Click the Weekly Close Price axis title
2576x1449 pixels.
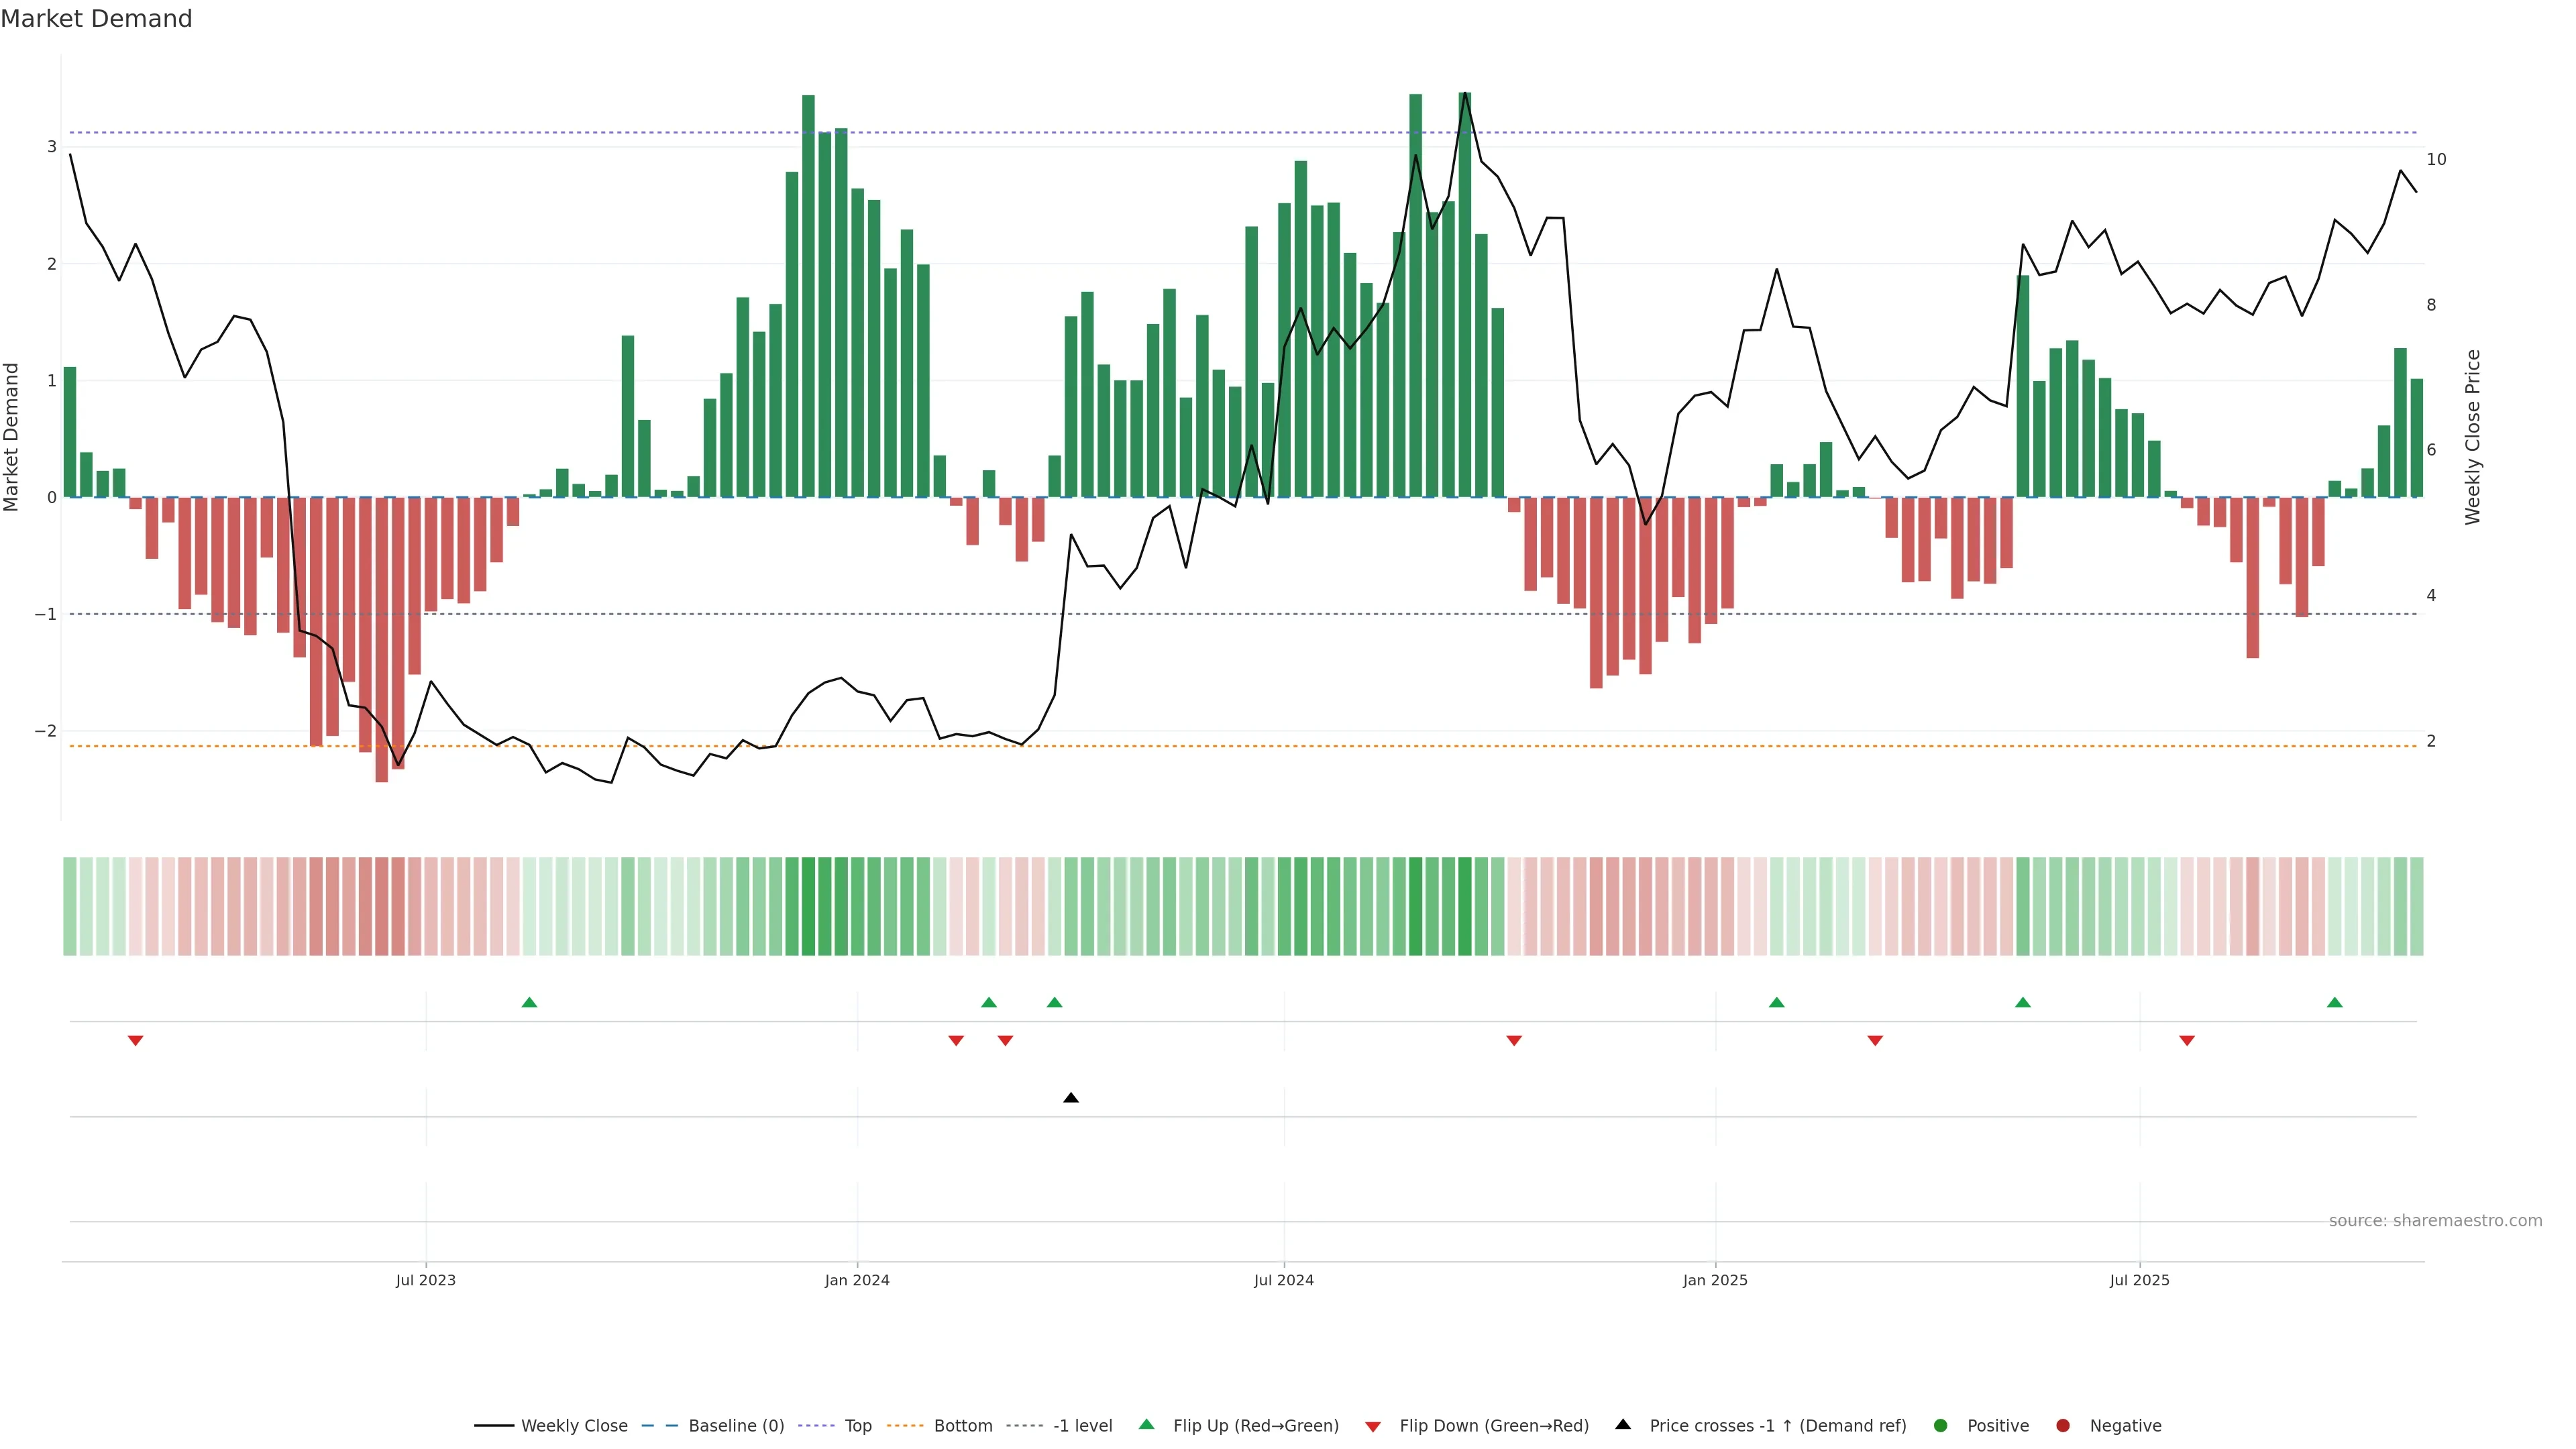point(2473,437)
